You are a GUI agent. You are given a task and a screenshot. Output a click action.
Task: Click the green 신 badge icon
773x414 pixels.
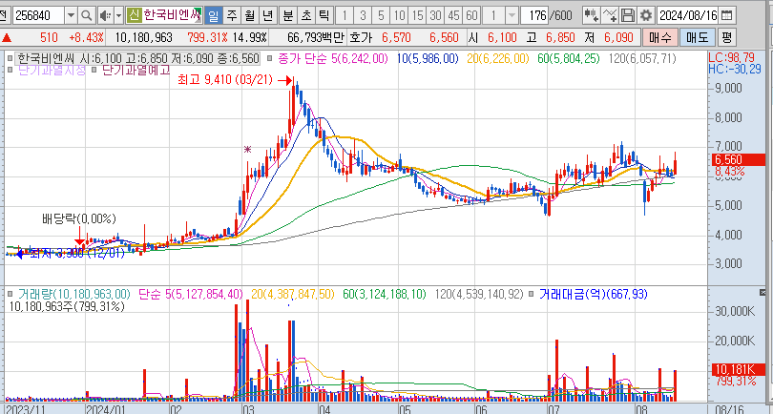tap(134, 16)
